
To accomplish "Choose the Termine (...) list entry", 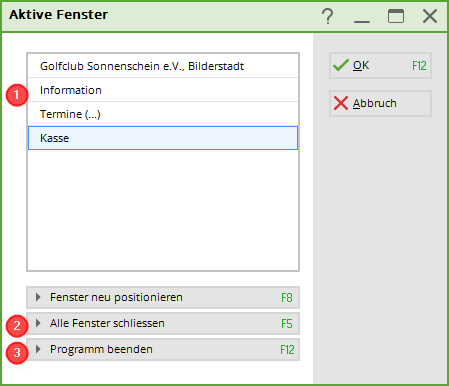I will 163,114.
